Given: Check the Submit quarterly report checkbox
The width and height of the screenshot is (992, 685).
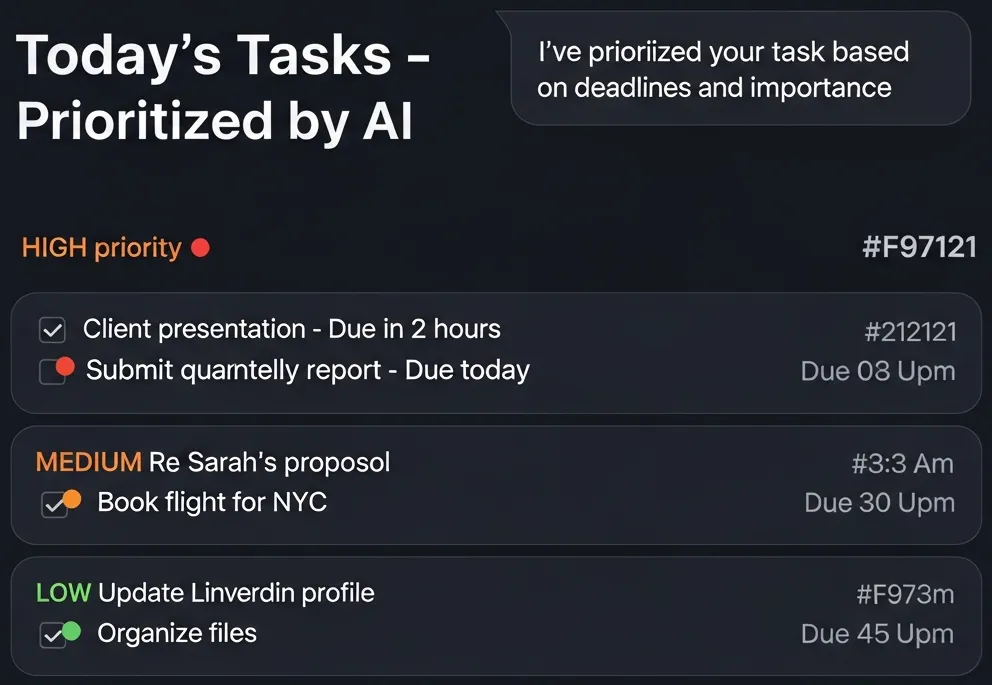Looking at the screenshot, I should coord(53,370).
